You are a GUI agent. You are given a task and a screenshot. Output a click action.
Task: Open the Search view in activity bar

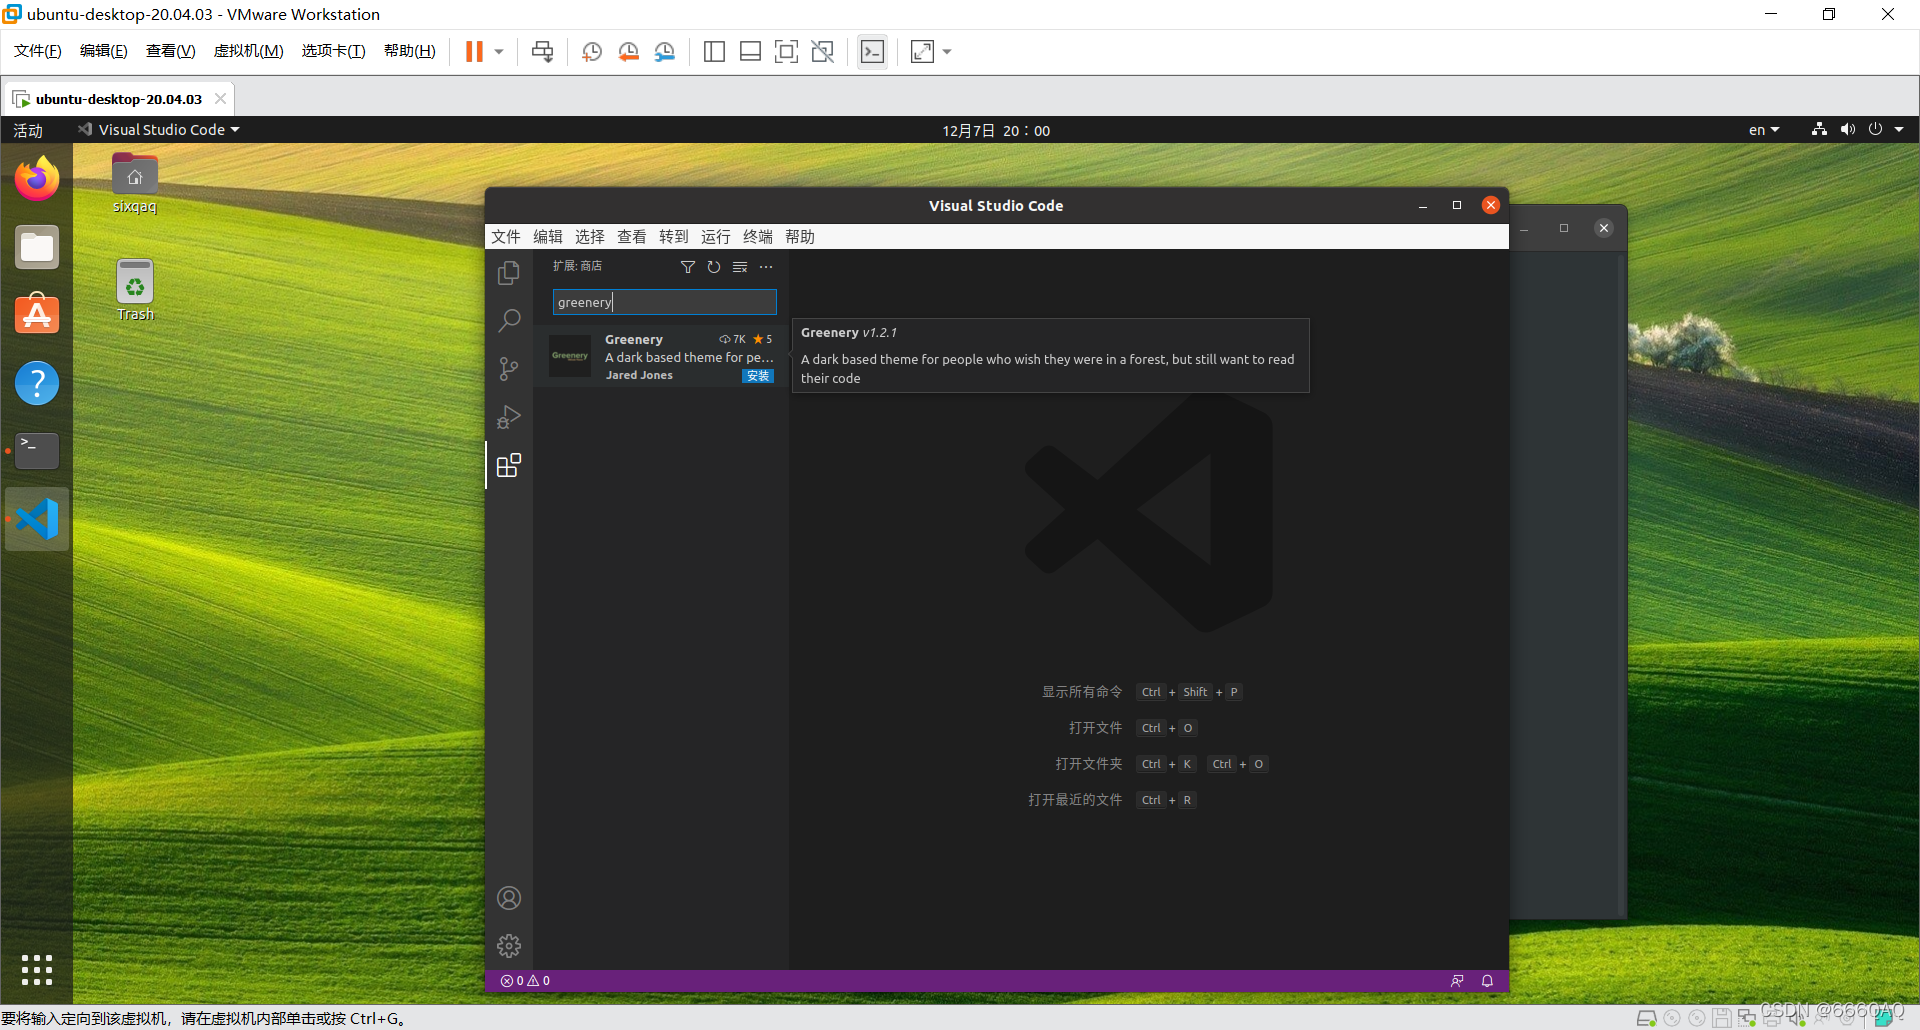click(509, 321)
